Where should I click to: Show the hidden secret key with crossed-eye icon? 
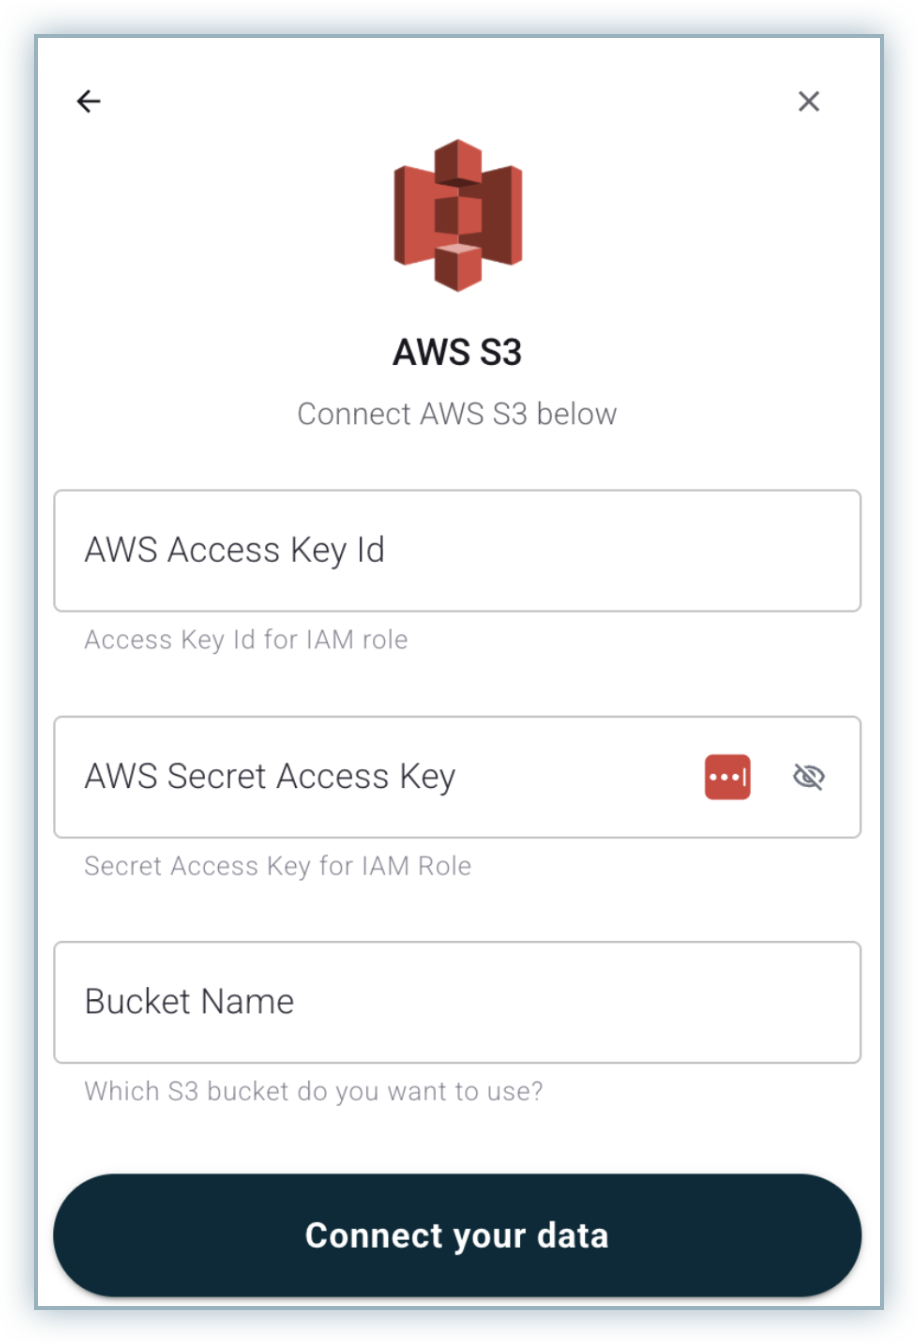[808, 777]
